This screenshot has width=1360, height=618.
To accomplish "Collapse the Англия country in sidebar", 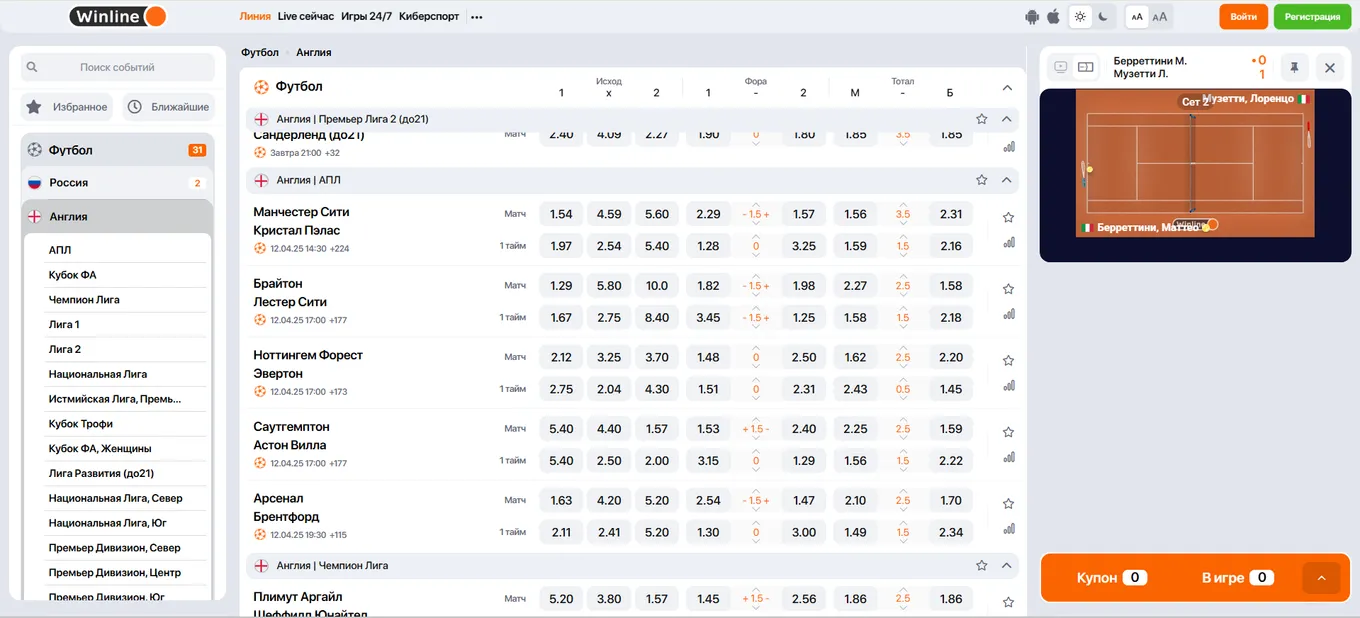I will pos(118,216).
